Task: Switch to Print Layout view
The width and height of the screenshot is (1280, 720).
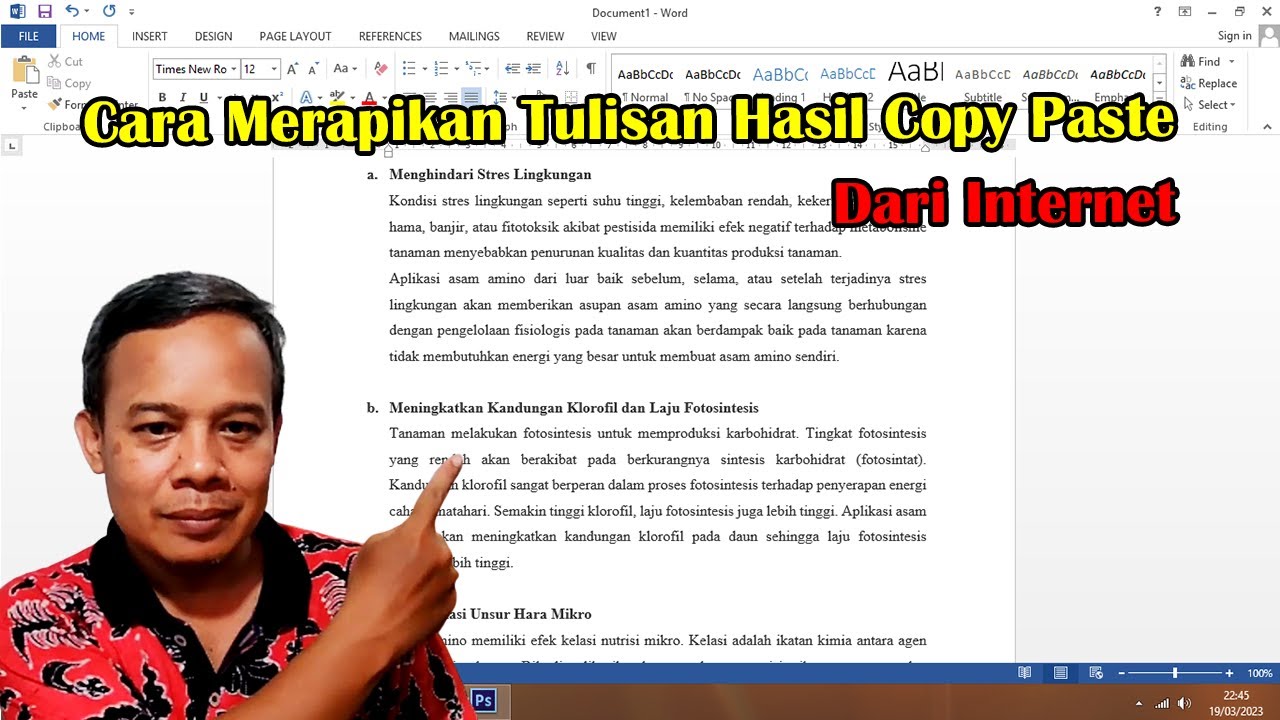Action: [x=1060, y=673]
